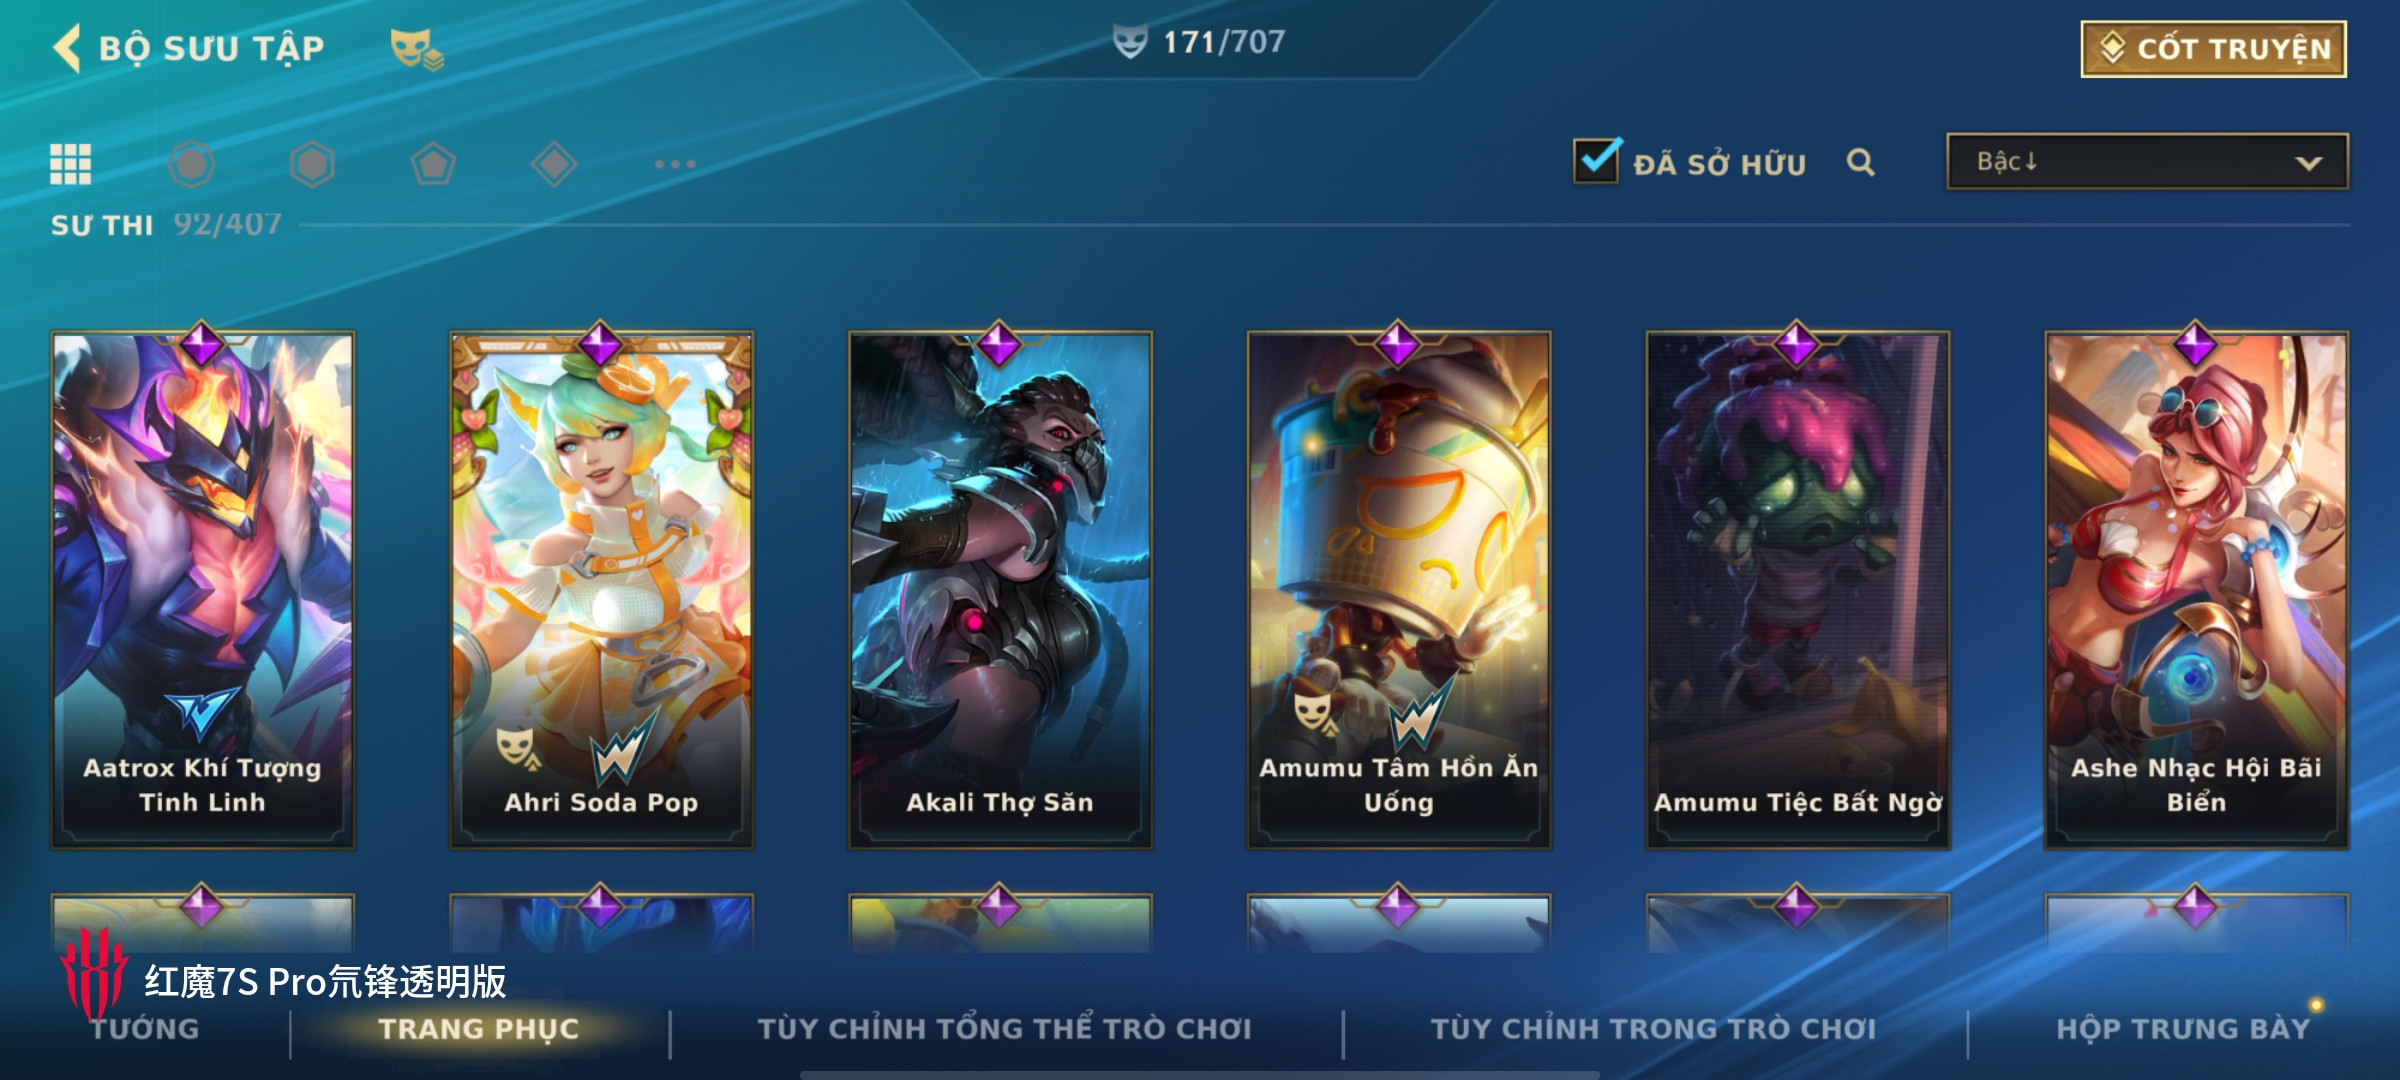Click the Cốt Truyện button
The height and width of the screenshot is (1080, 2400).
(x=2214, y=49)
